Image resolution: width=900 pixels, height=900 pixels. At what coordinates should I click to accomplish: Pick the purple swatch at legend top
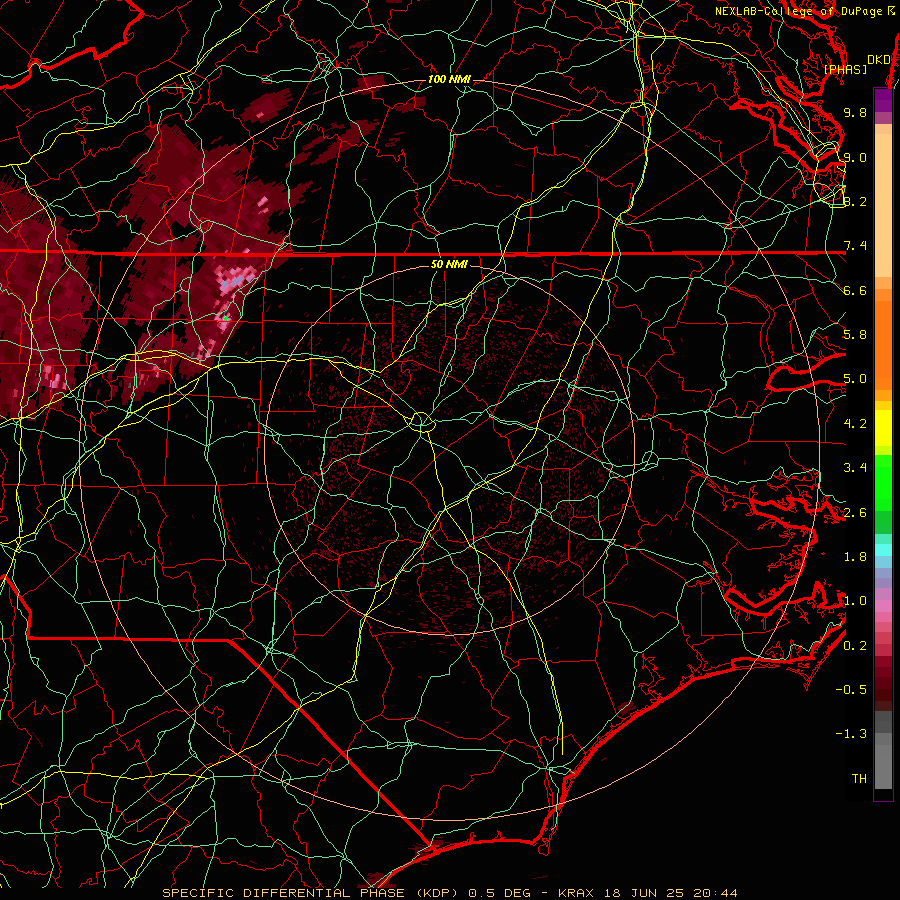tap(883, 100)
